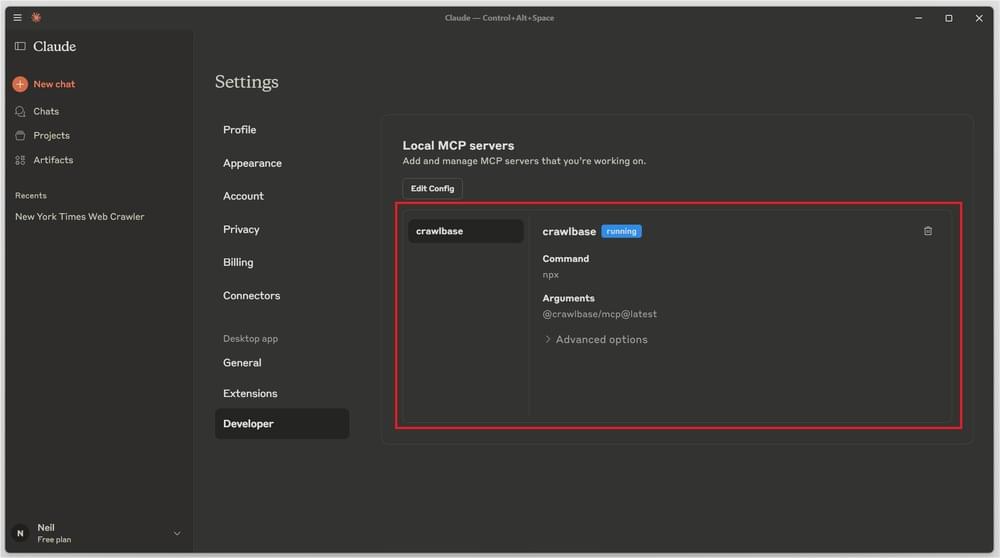Click the Free plan label

(x=54, y=540)
